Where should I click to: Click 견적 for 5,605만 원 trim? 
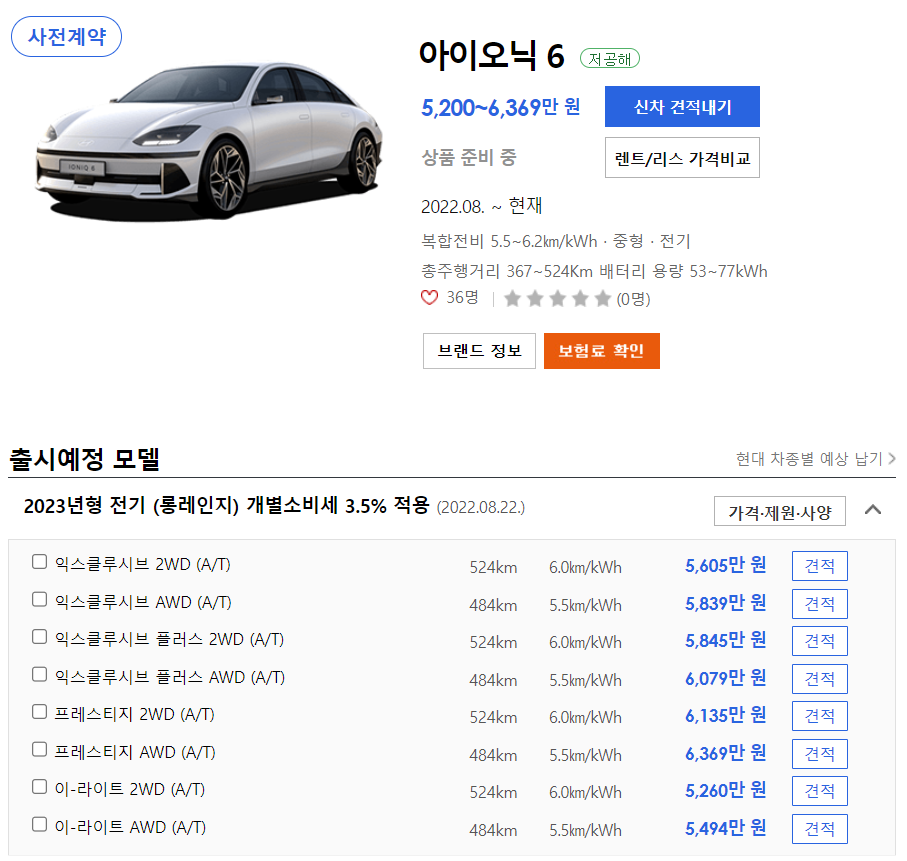click(820, 566)
